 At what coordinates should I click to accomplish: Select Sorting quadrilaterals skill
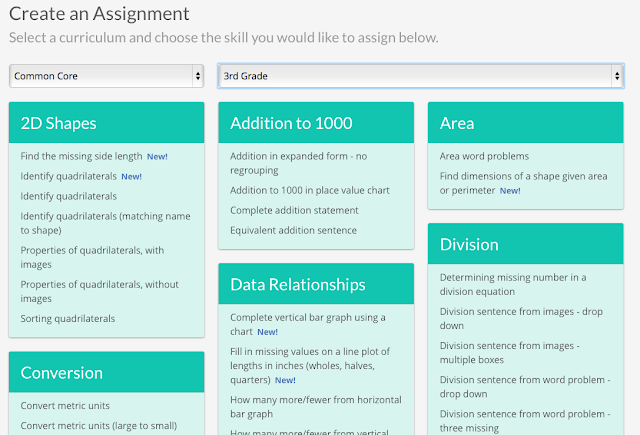coord(68,318)
